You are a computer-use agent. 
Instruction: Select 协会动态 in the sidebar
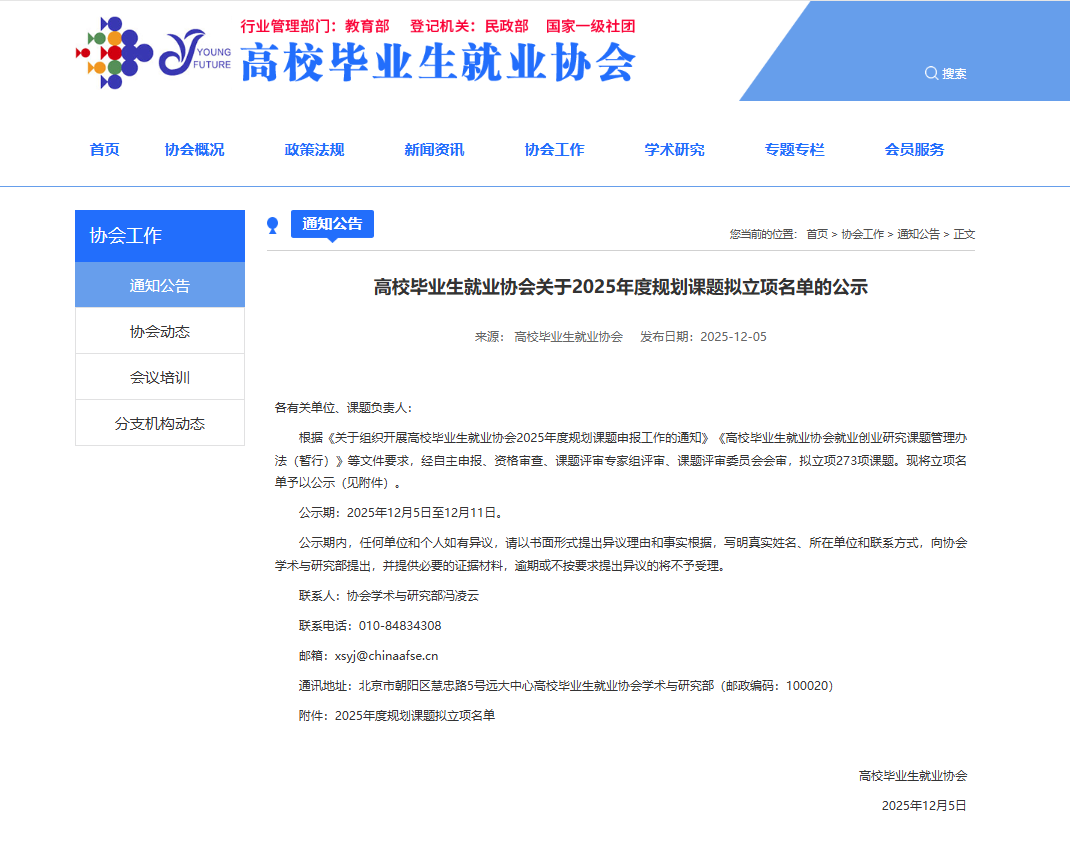tap(160, 331)
